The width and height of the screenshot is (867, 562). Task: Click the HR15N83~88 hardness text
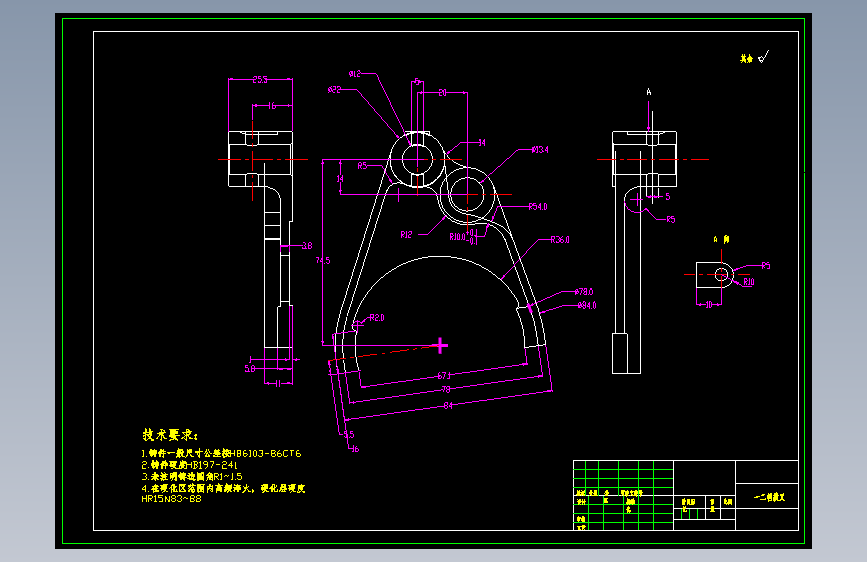[x=172, y=498]
